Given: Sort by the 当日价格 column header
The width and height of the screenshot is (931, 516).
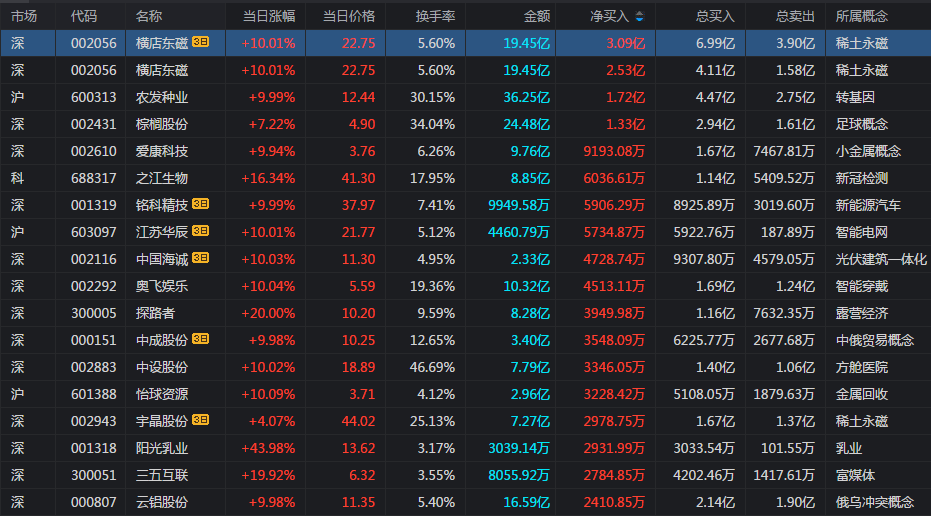Looking at the screenshot, I should point(349,17).
